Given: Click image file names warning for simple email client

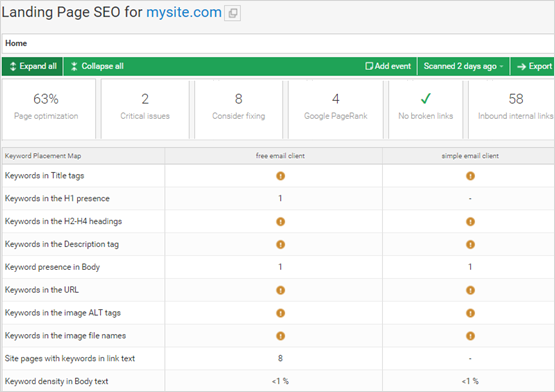Looking at the screenshot, I should [470, 336].
